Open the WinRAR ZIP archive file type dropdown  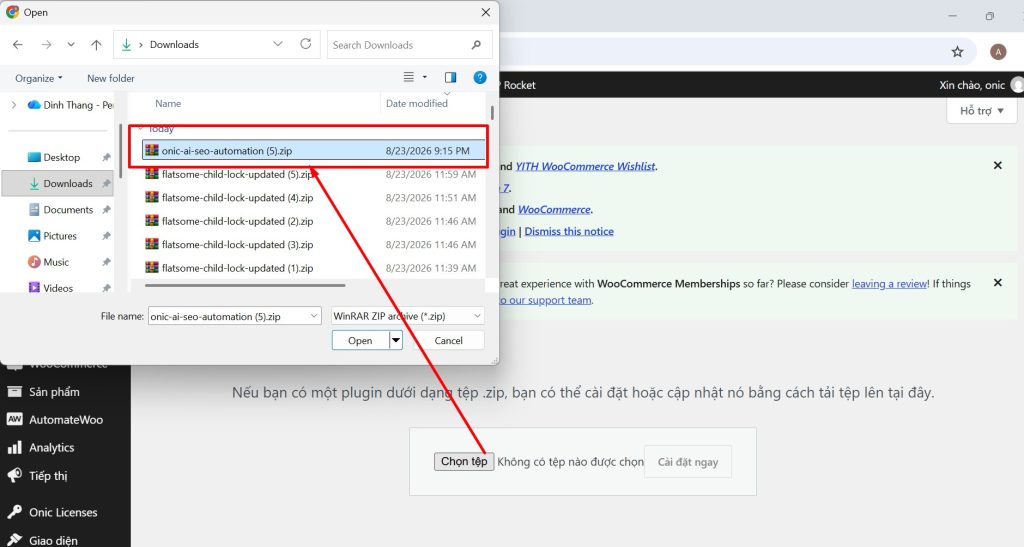tap(408, 316)
